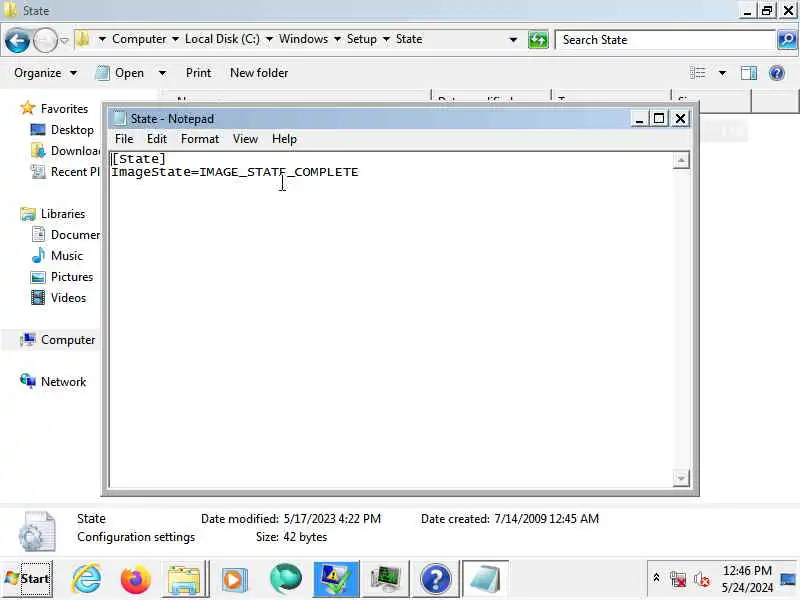This screenshot has height=600, width=800.
Task: Click the folder icon in address bar
Action: click(x=83, y=39)
